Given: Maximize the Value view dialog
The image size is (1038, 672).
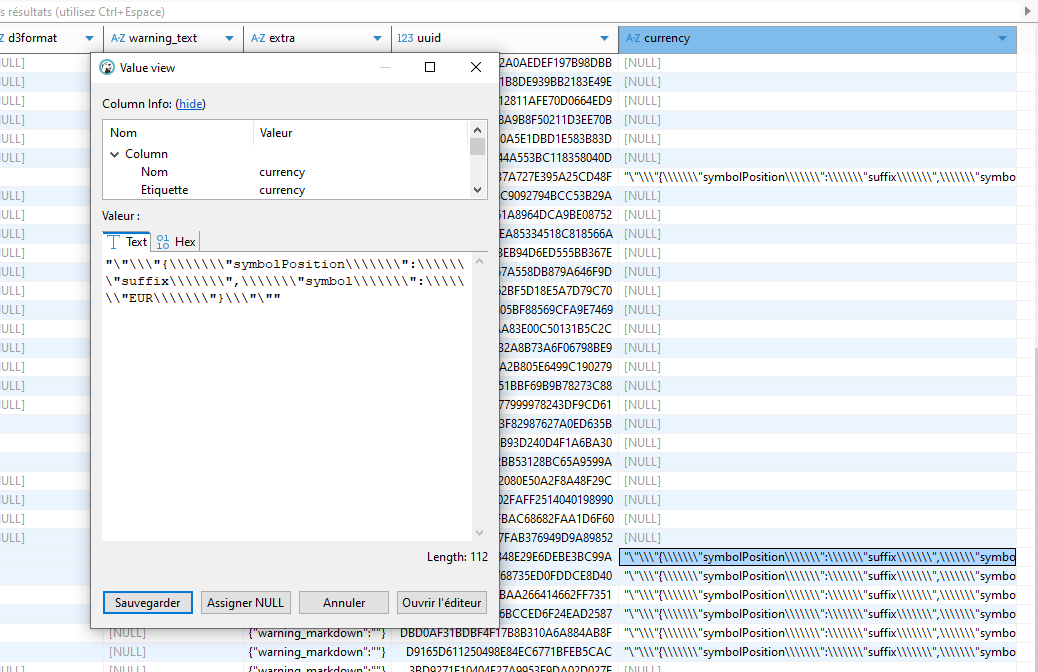Looking at the screenshot, I should click(430, 67).
